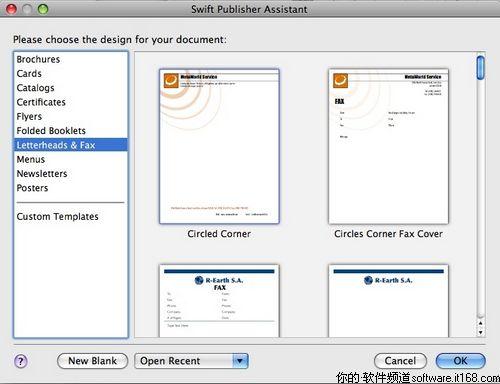Confirm with the OK button
Screen dimensions: 500x384
click(x=460, y=361)
